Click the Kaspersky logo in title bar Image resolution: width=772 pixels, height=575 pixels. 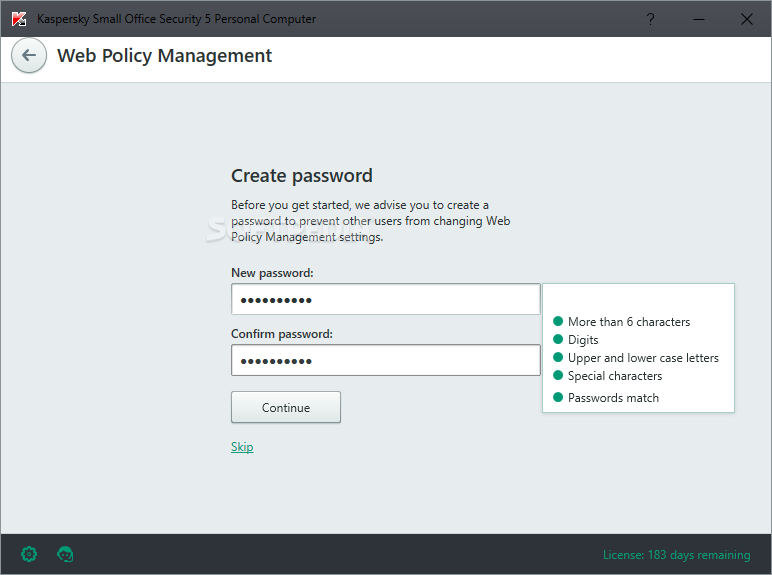[19, 19]
